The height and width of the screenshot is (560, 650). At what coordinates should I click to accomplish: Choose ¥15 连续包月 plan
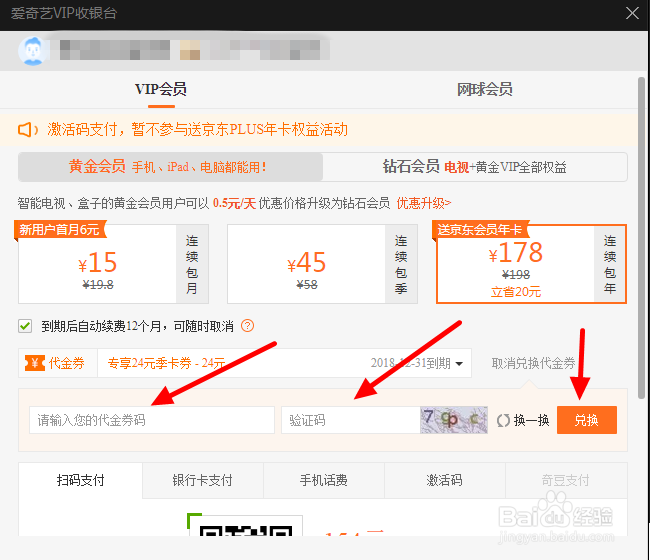tap(113, 264)
